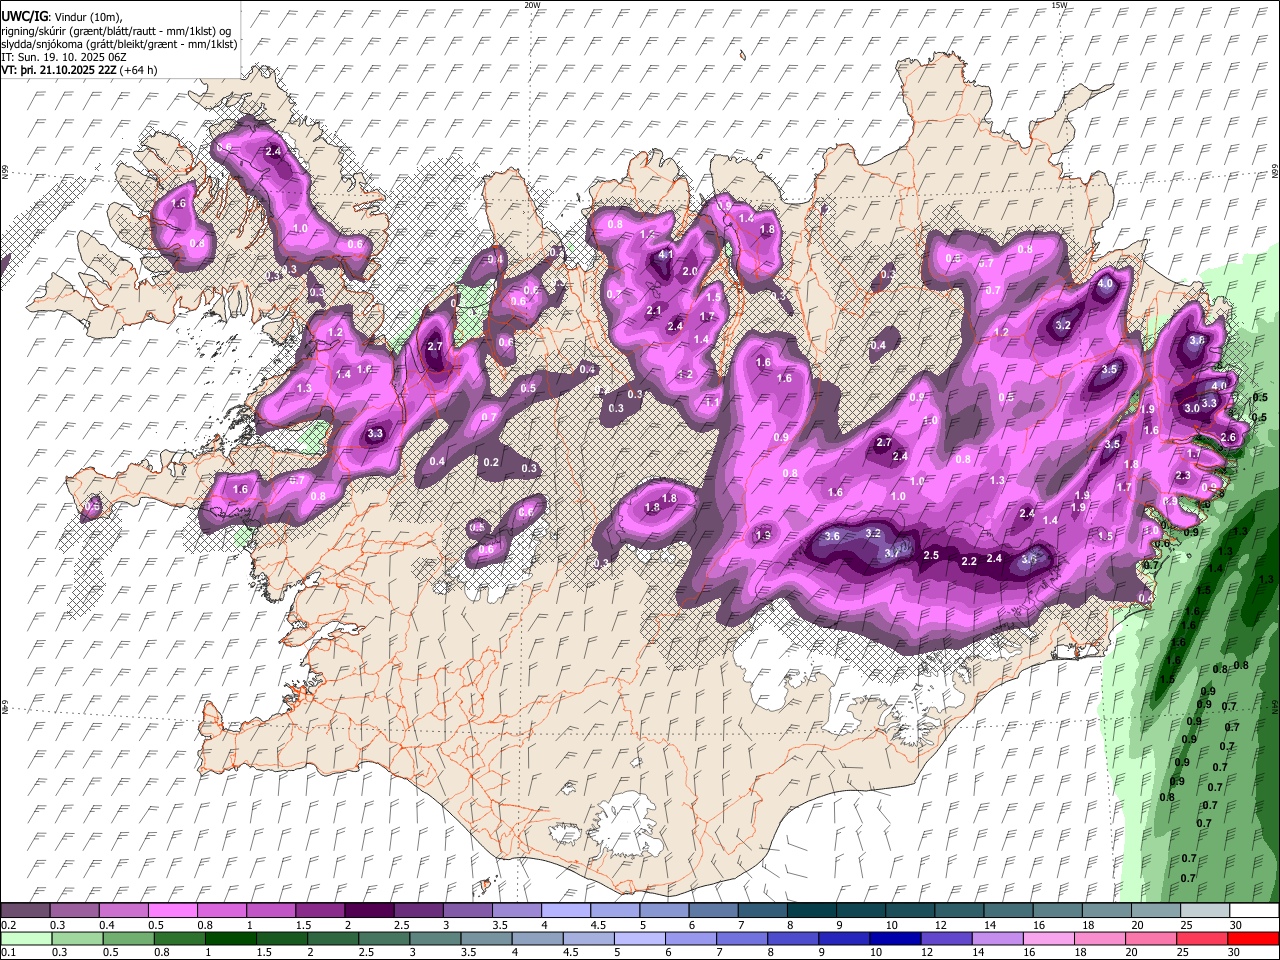The height and width of the screenshot is (960, 1280).
Task: Click the dark blue swatch at 10, bottom legend row
Action: [893, 939]
